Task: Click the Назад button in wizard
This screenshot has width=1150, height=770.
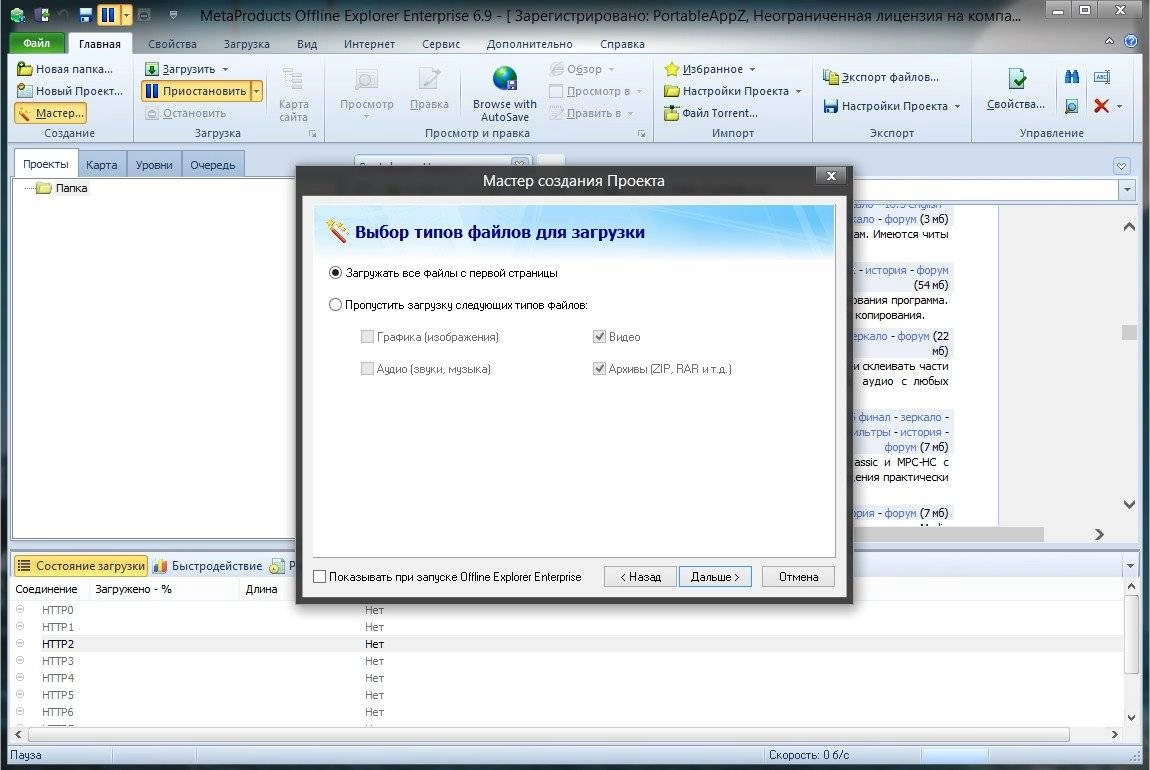Action: pos(641,577)
